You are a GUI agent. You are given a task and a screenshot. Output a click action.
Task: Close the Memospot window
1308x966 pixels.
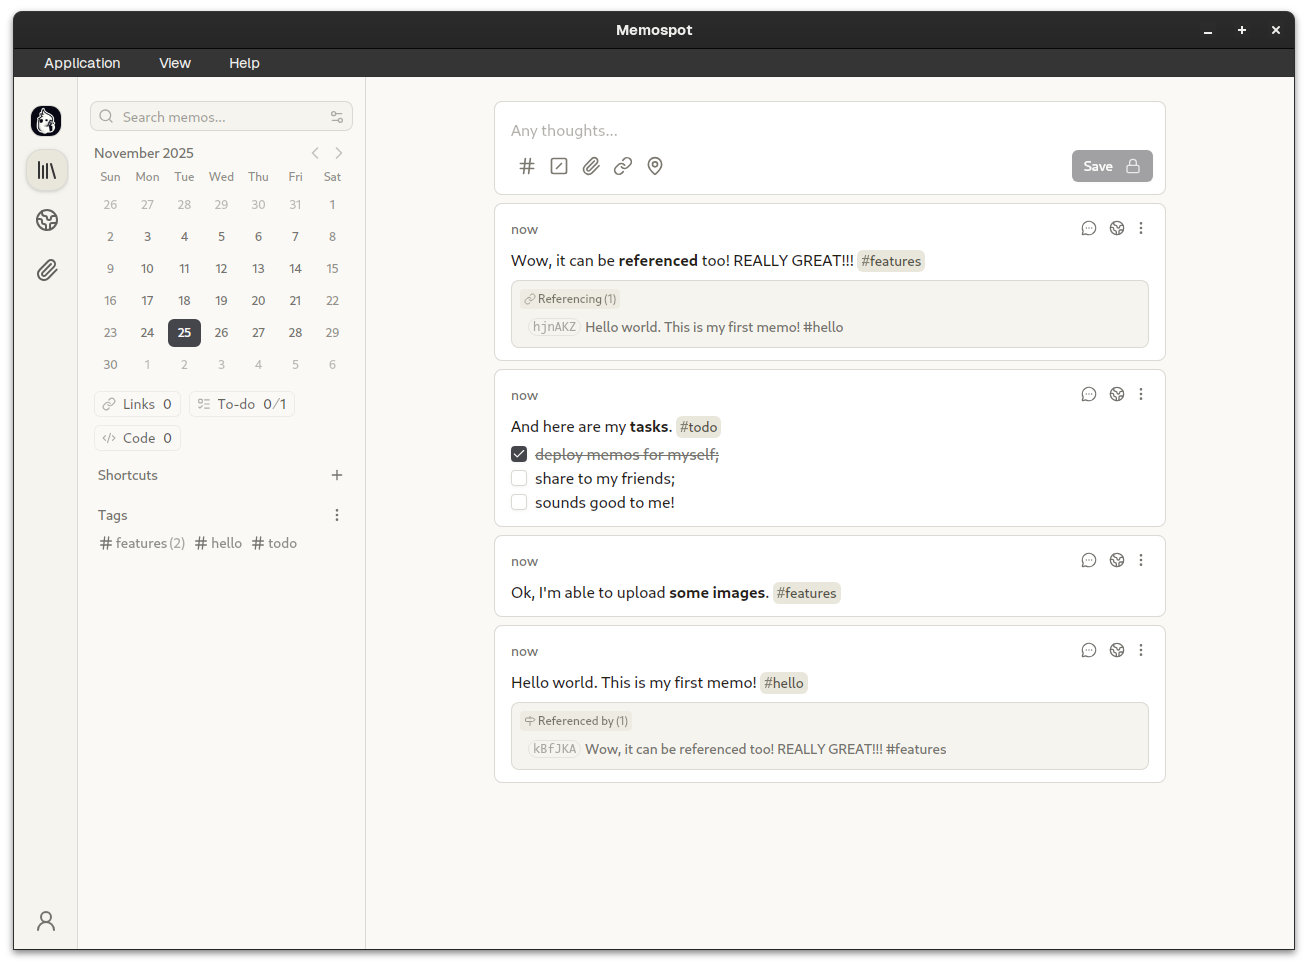pyautogui.click(x=1276, y=31)
